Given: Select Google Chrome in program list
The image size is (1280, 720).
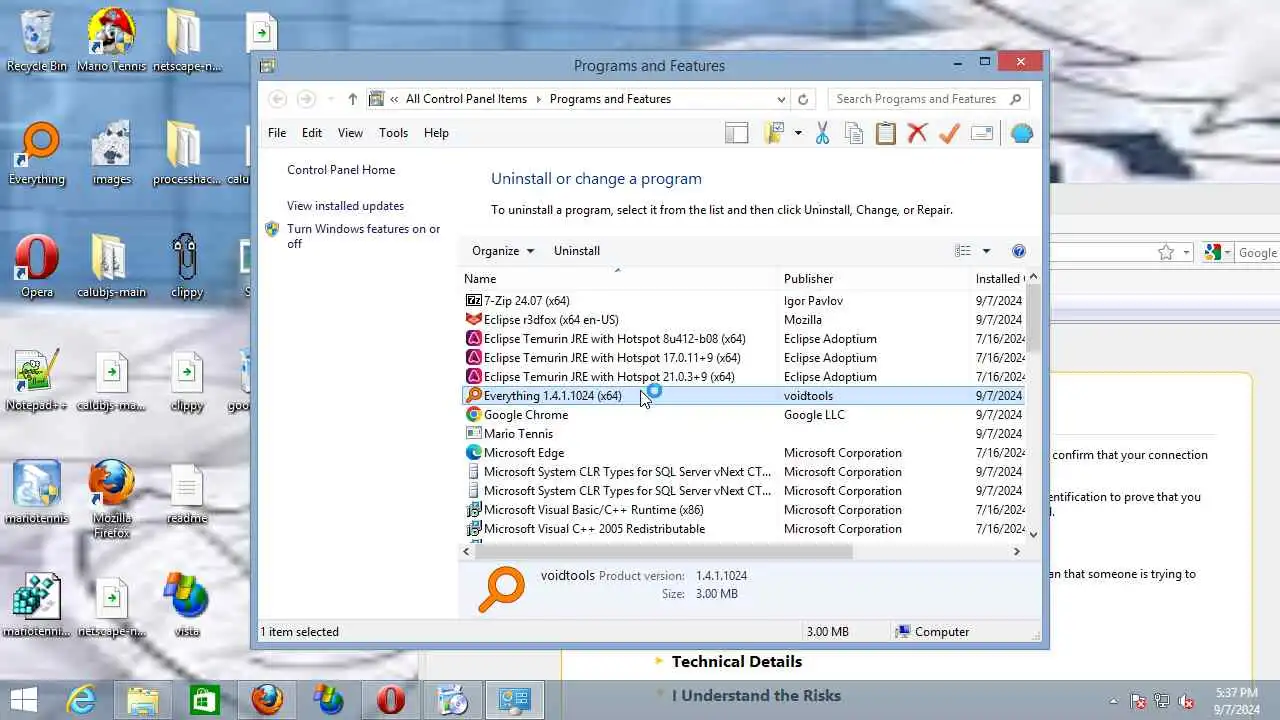Looking at the screenshot, I should 743,415.
